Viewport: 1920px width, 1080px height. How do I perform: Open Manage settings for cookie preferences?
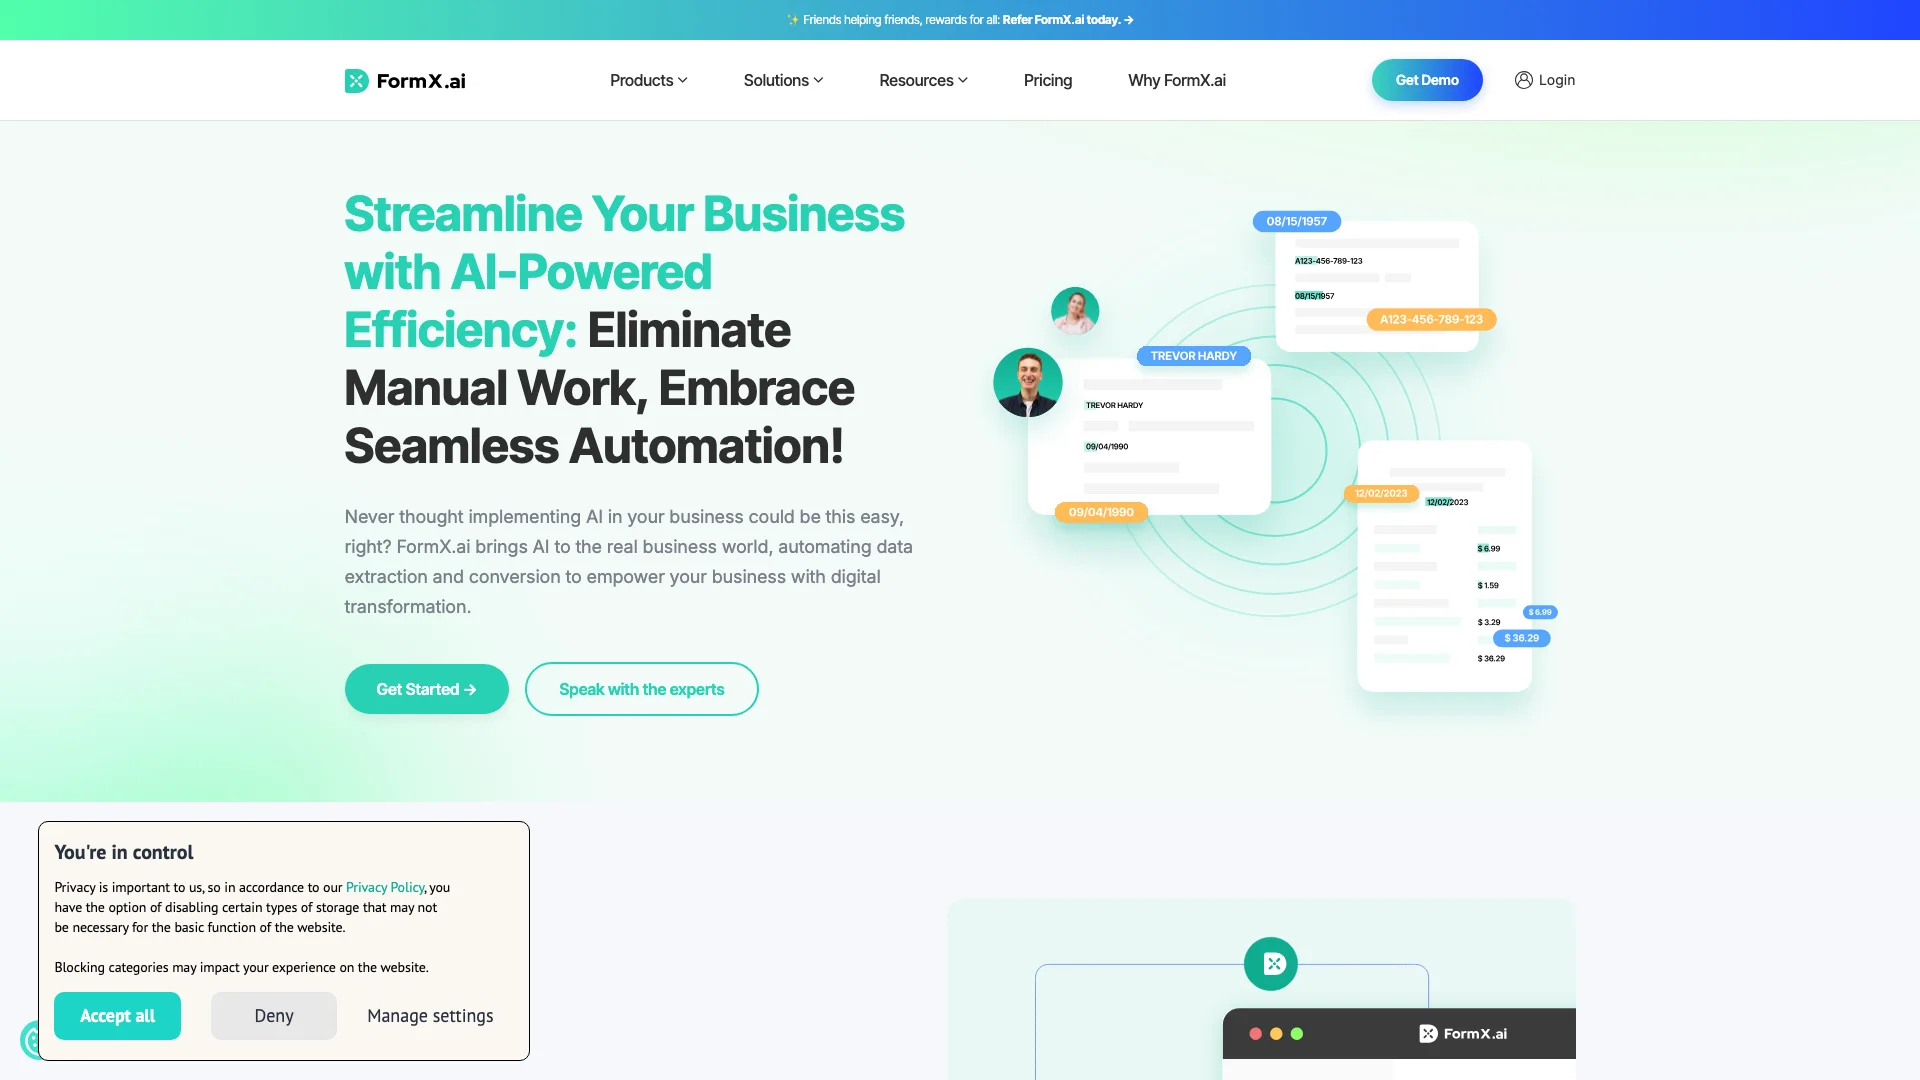(x=430, y=1015)
